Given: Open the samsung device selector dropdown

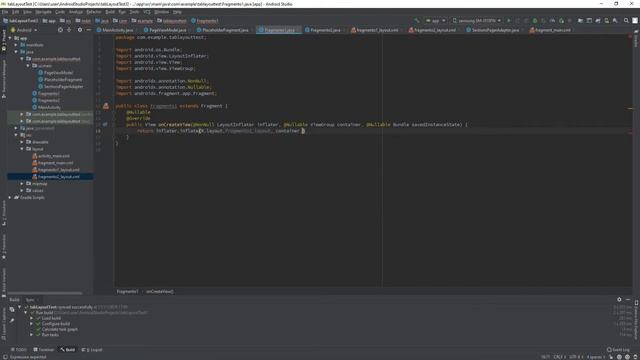Looking at the screenshot, I should point(477,20).
